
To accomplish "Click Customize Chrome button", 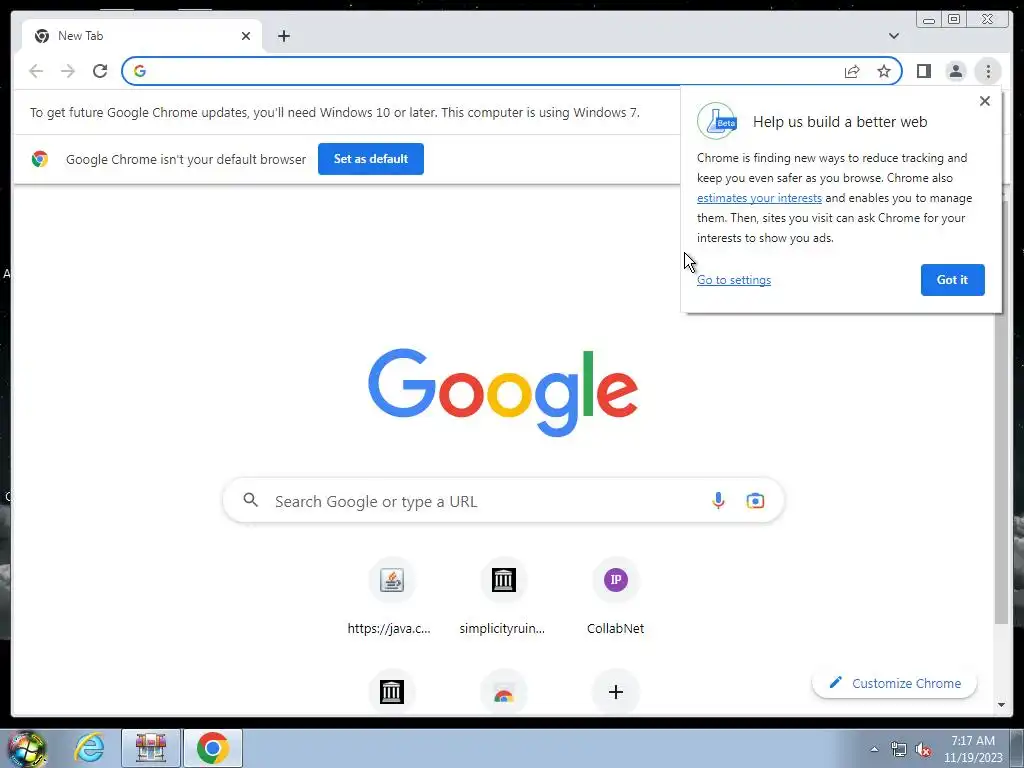I will (894, 683).
